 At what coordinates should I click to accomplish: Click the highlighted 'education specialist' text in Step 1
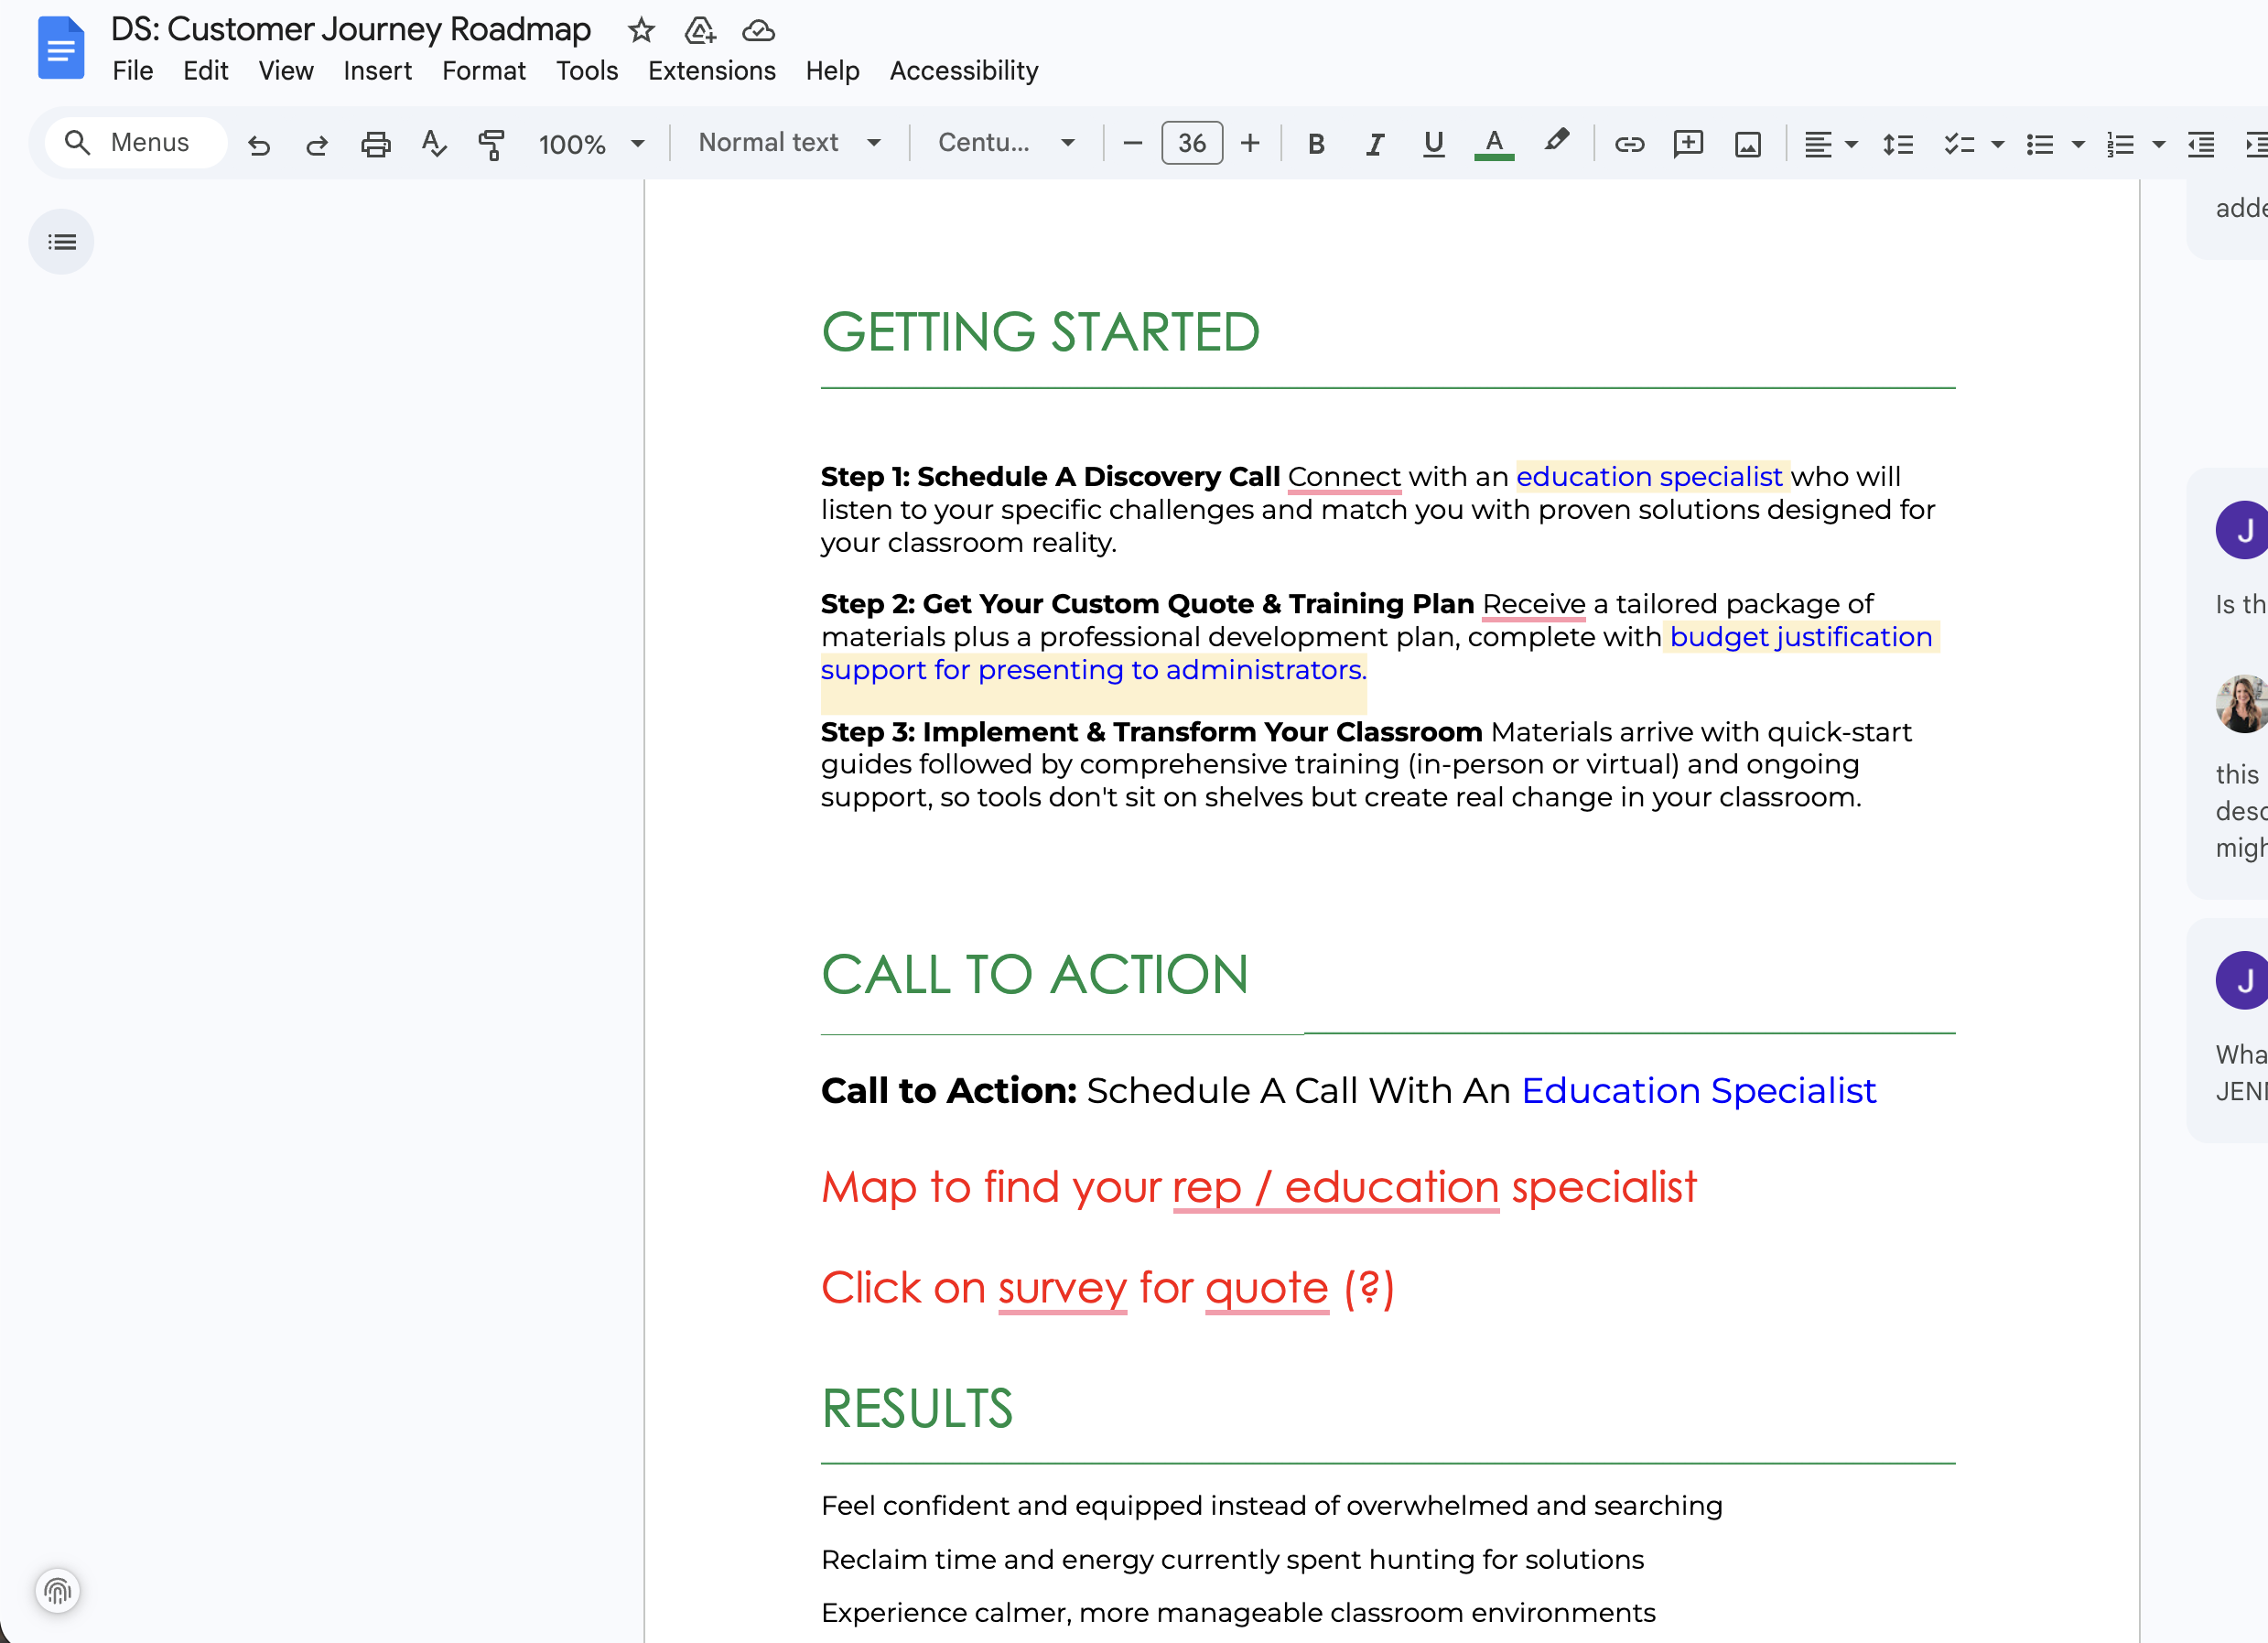click(1649, 477)
